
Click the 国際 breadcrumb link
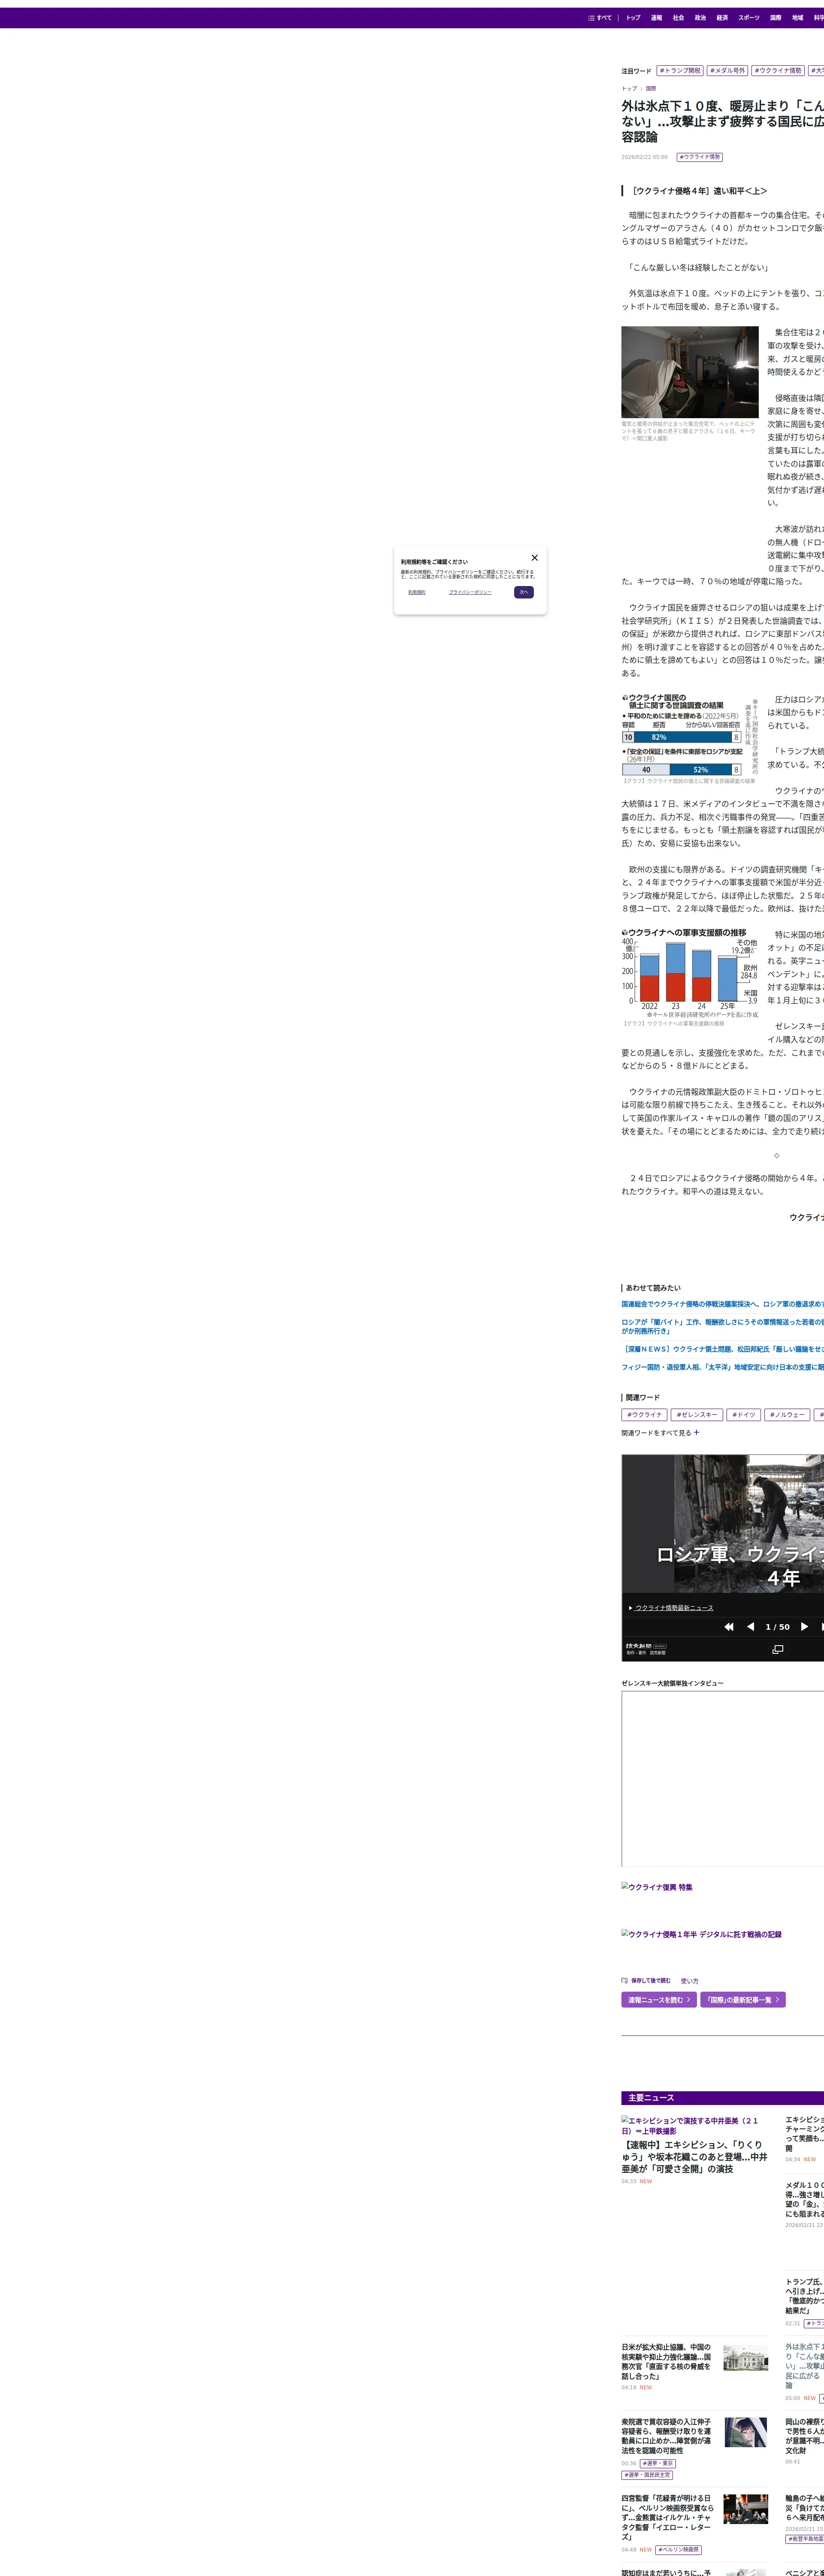651,89
